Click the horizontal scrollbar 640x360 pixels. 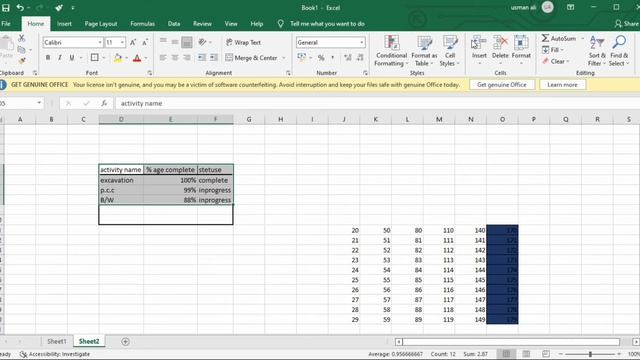click(x=511, y=341)
